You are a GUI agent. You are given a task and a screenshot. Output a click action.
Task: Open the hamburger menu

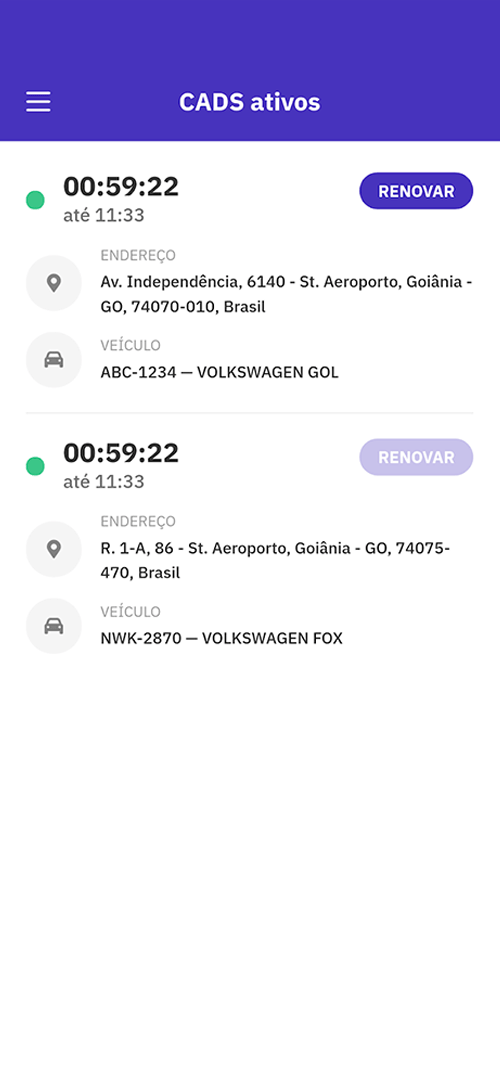coord(38,102)
